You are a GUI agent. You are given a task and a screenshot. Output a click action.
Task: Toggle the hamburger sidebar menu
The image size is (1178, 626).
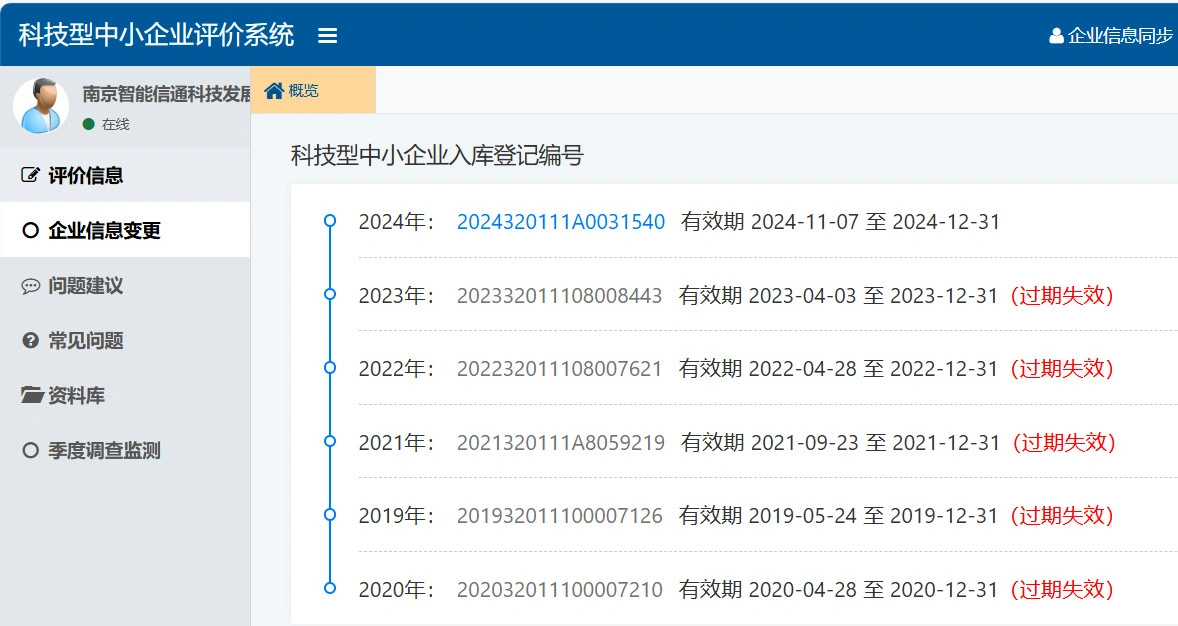pyautogui.click(x=327, y=36)
